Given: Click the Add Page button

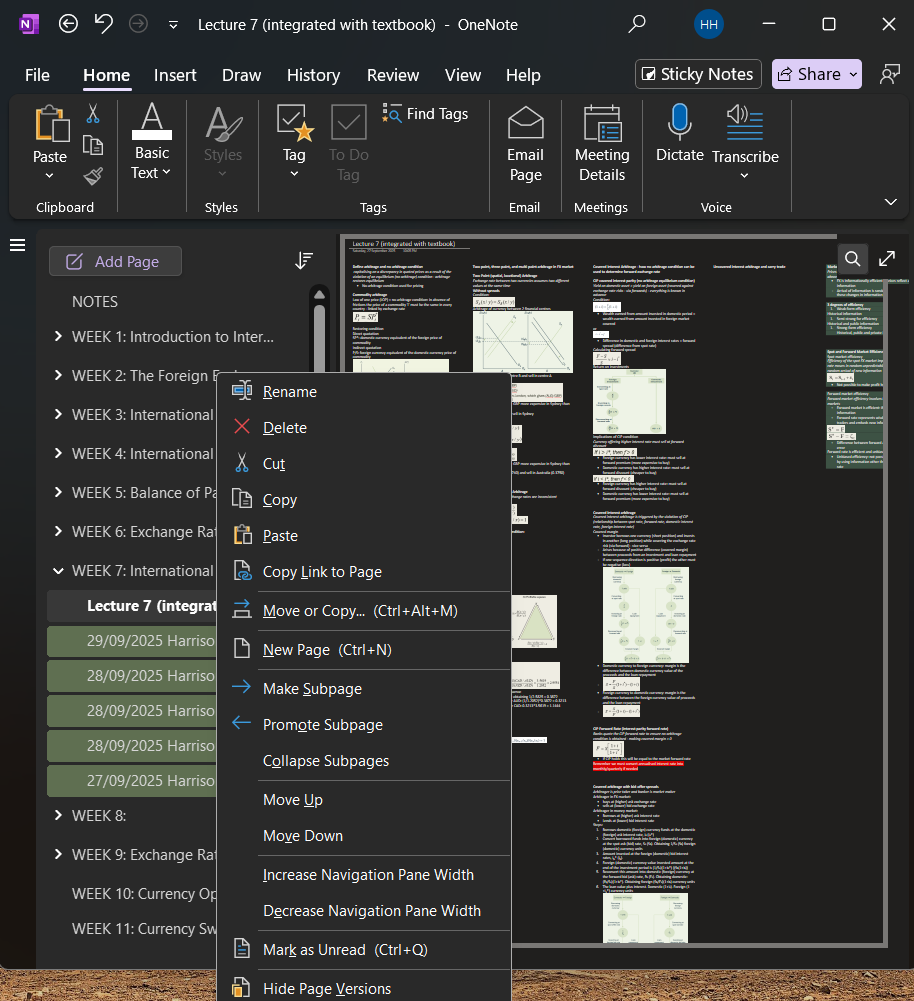Looking at the screenshot, I should point(115,260).
